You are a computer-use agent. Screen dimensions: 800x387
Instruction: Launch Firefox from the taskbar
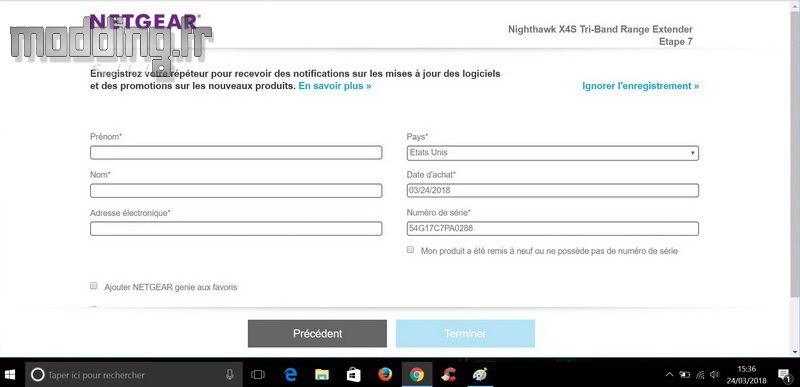385,375
